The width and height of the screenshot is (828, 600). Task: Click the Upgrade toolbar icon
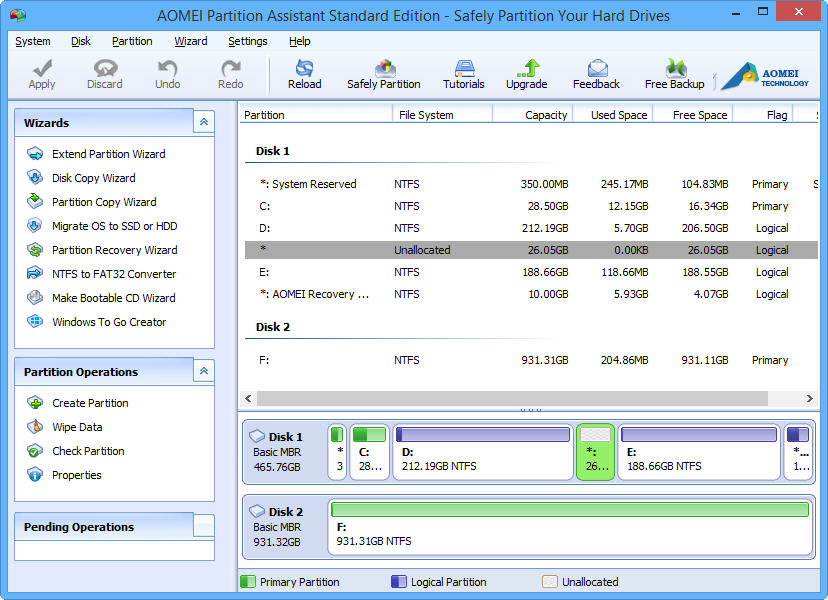point(526,73)
